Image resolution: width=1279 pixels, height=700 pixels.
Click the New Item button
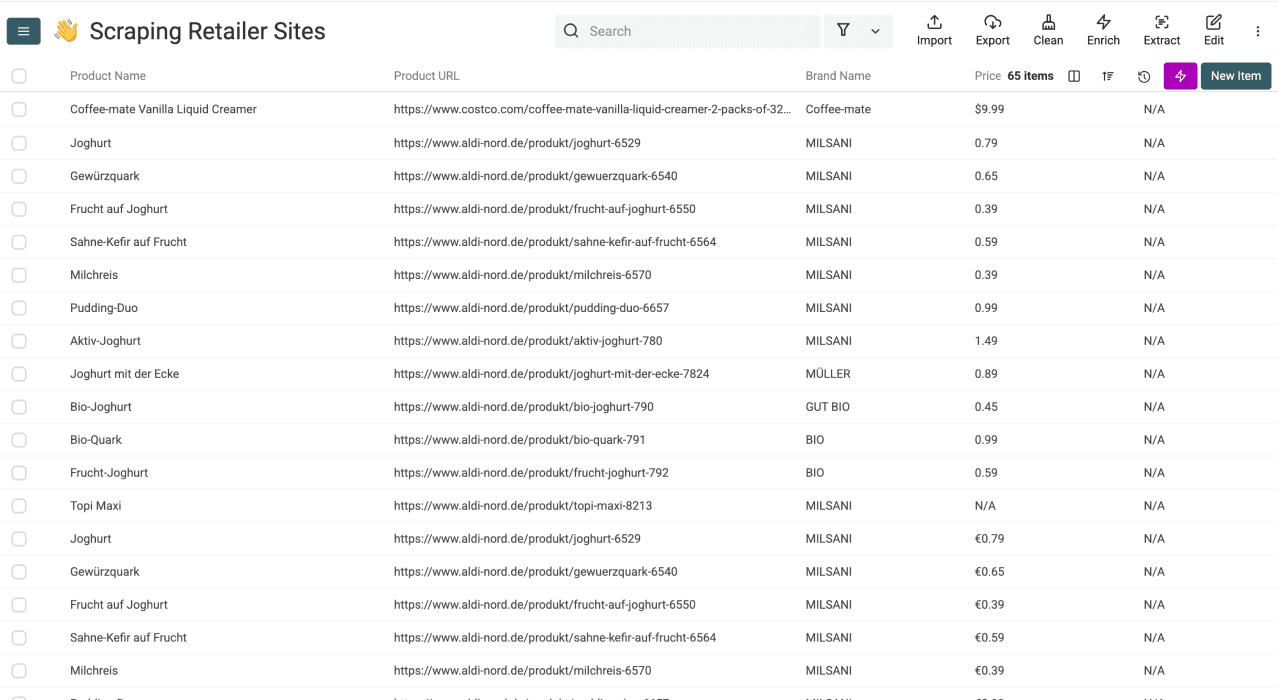coord(1235,76)
